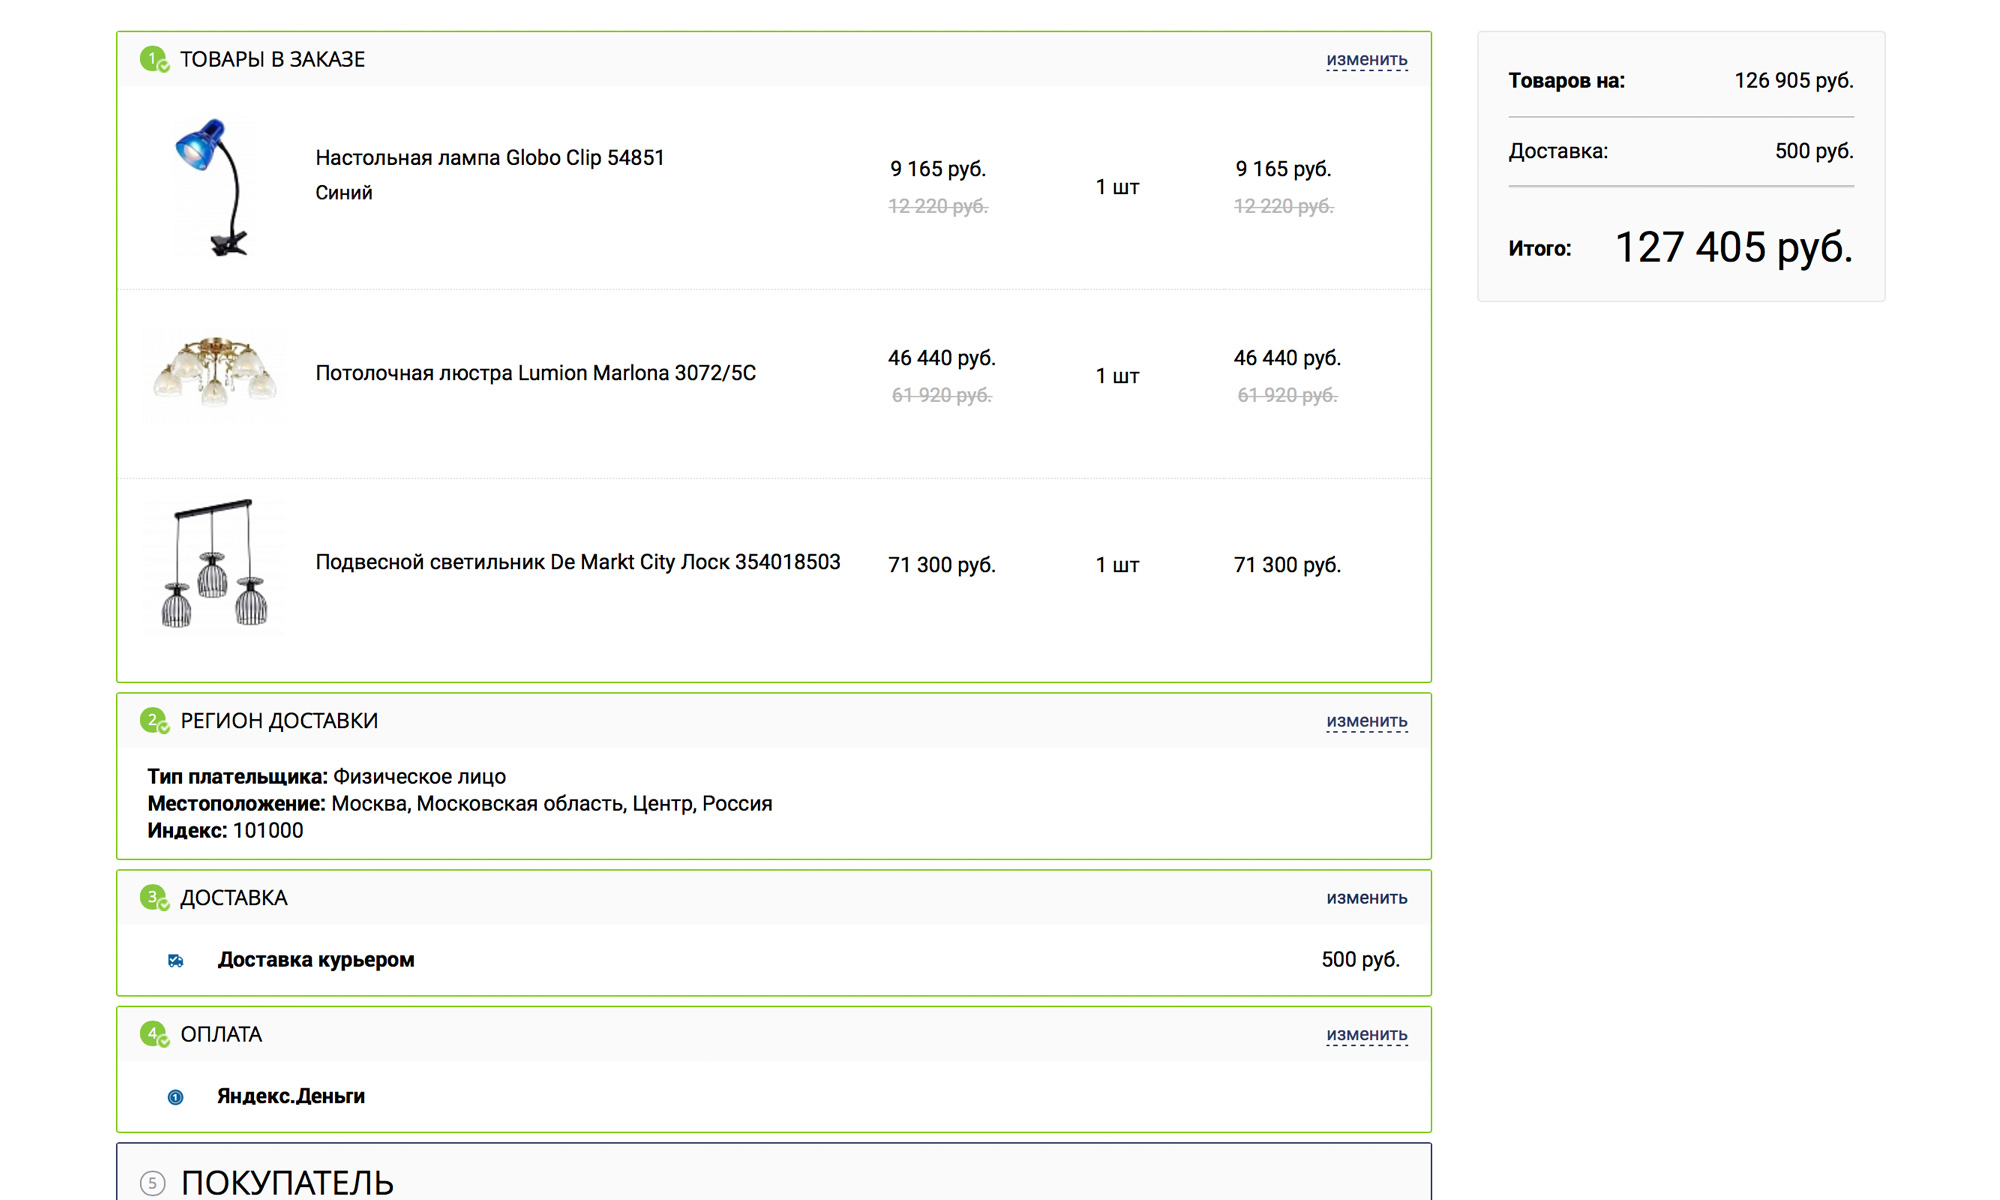
Task: Click изменить in Регион доставки section
Action: [1366, 721]
